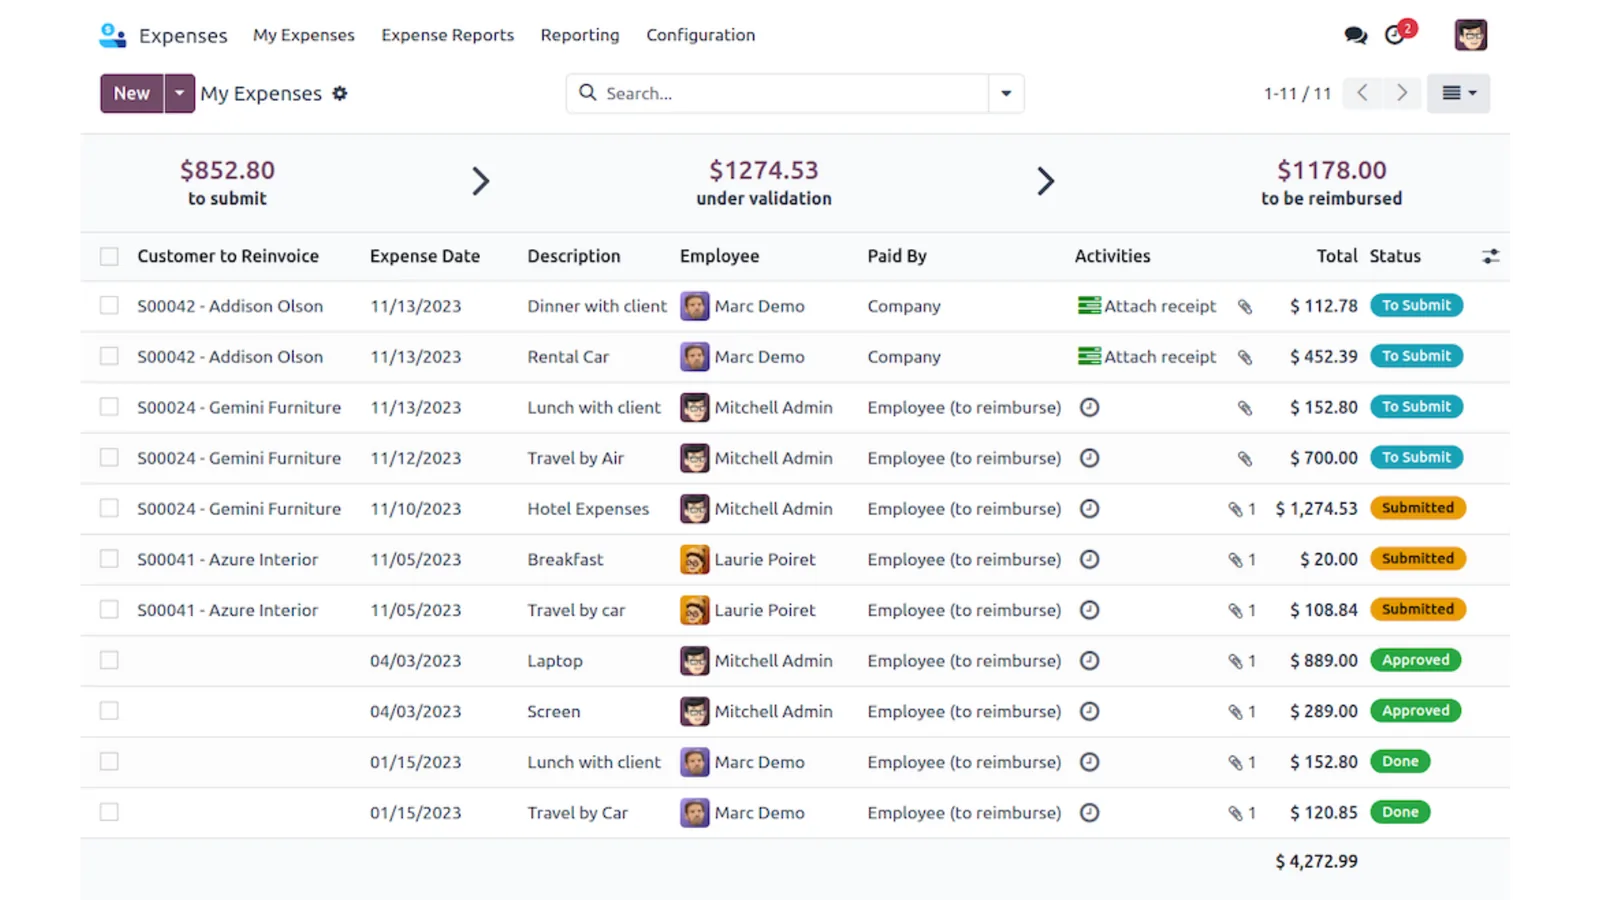This screenshot has width=1600, height=900.
Task: Click the gear icon next to My Expenses
Action: coord(340,93)
